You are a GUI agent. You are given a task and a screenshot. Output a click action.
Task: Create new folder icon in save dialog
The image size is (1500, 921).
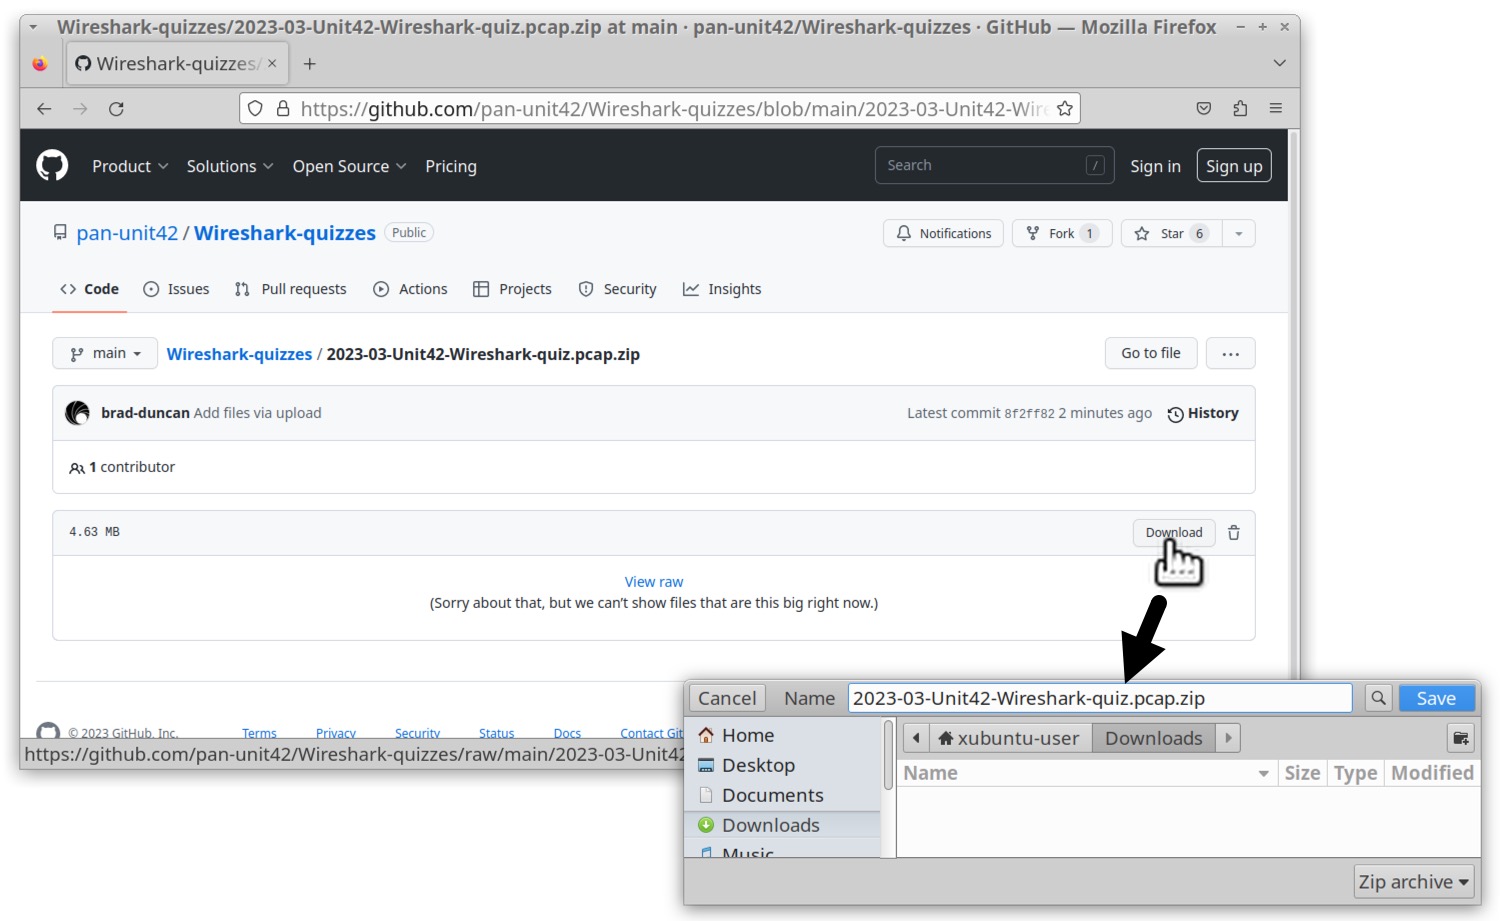(x=1461, y=738)
